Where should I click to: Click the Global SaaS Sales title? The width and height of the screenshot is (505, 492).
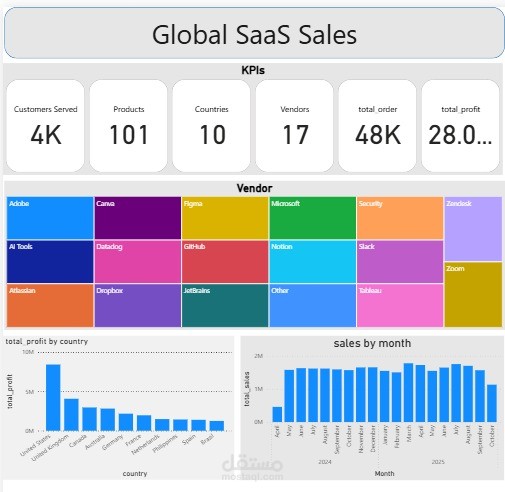[254, 35]
